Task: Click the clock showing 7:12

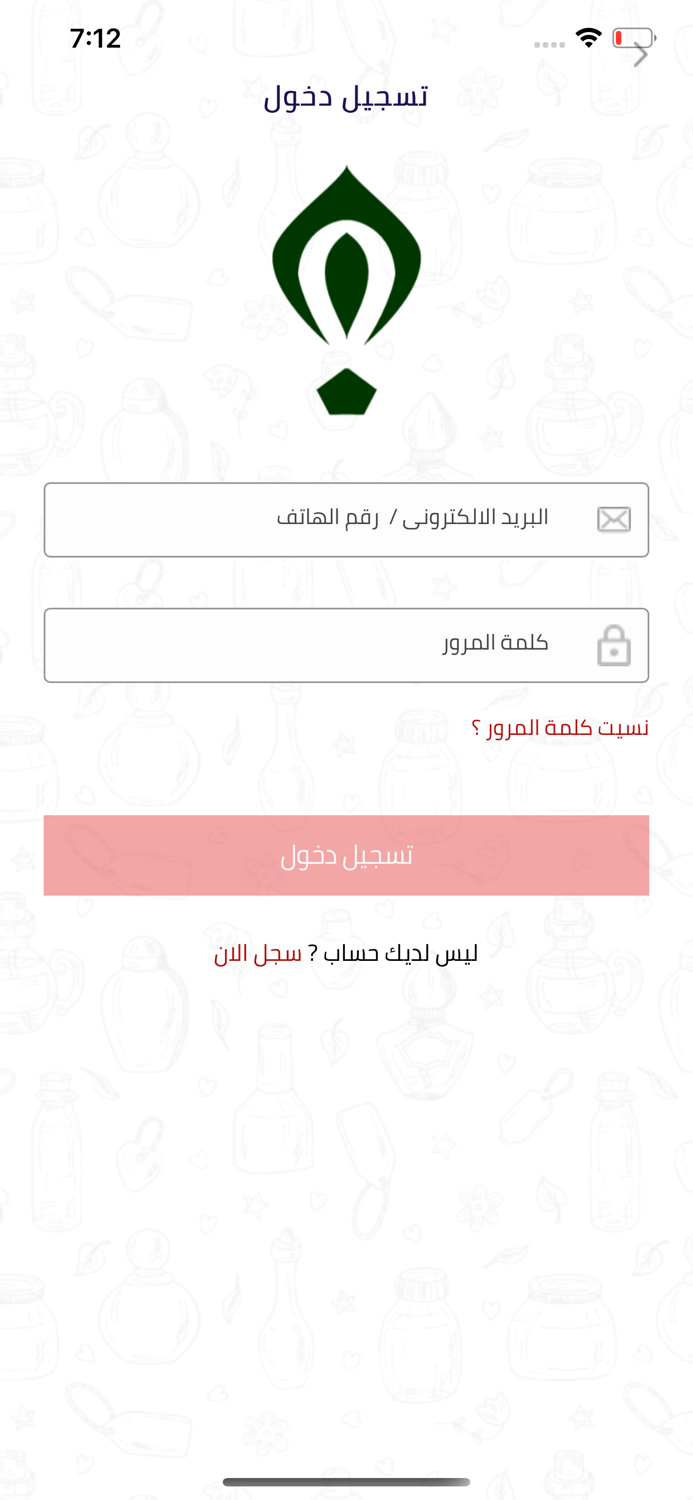Action: 96,38
